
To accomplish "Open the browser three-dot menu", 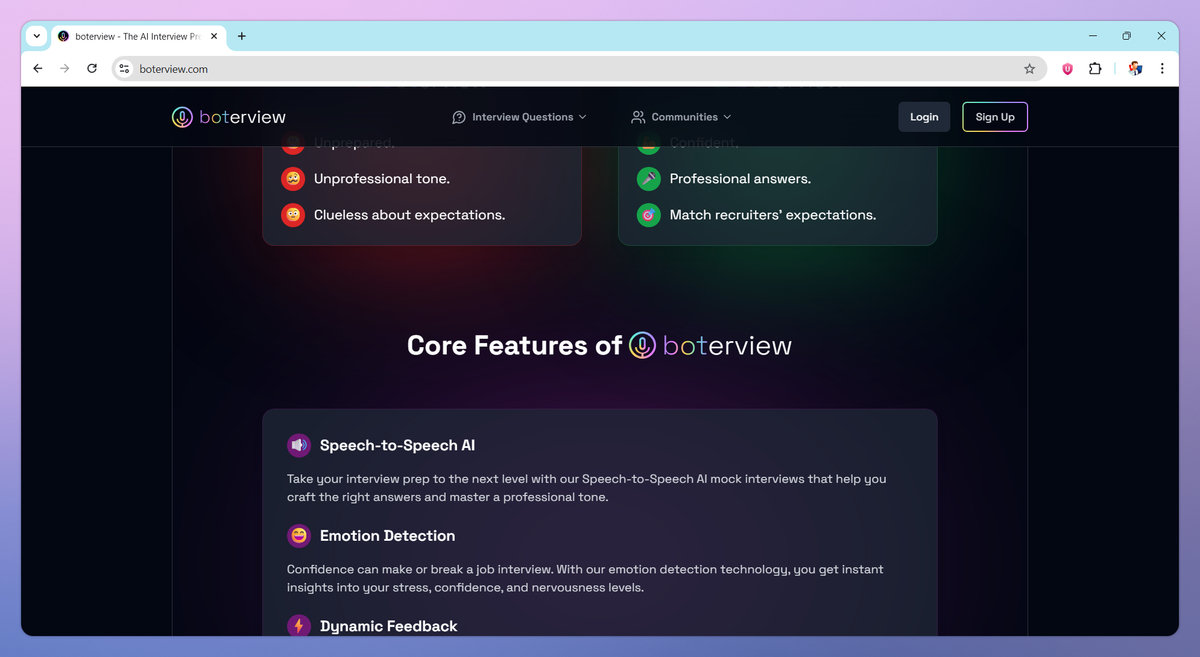I will tap(1162, 69).
